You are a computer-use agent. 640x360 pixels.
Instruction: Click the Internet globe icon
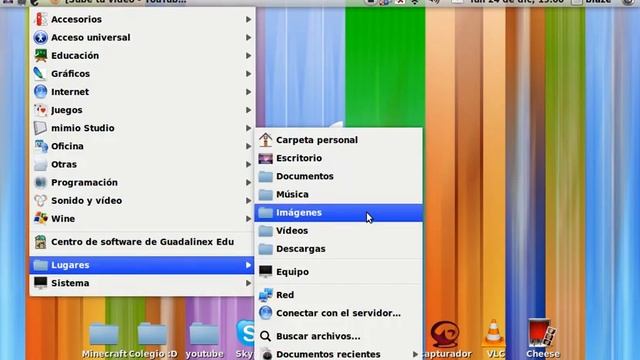click(x=40, y=92)
